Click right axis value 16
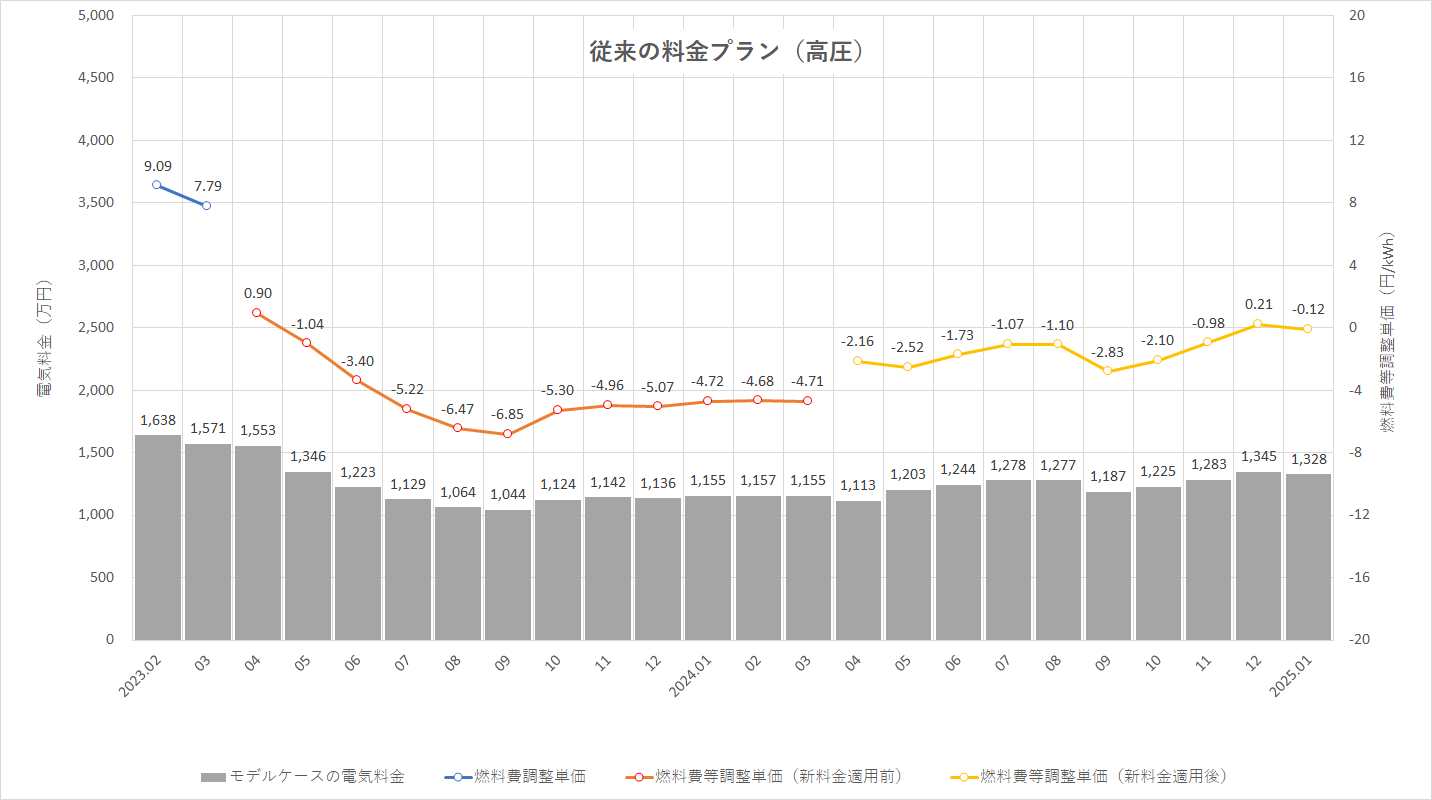The height and width of the screenshot is (800, 1432). pyautogui.click(x=1357, y=78)
